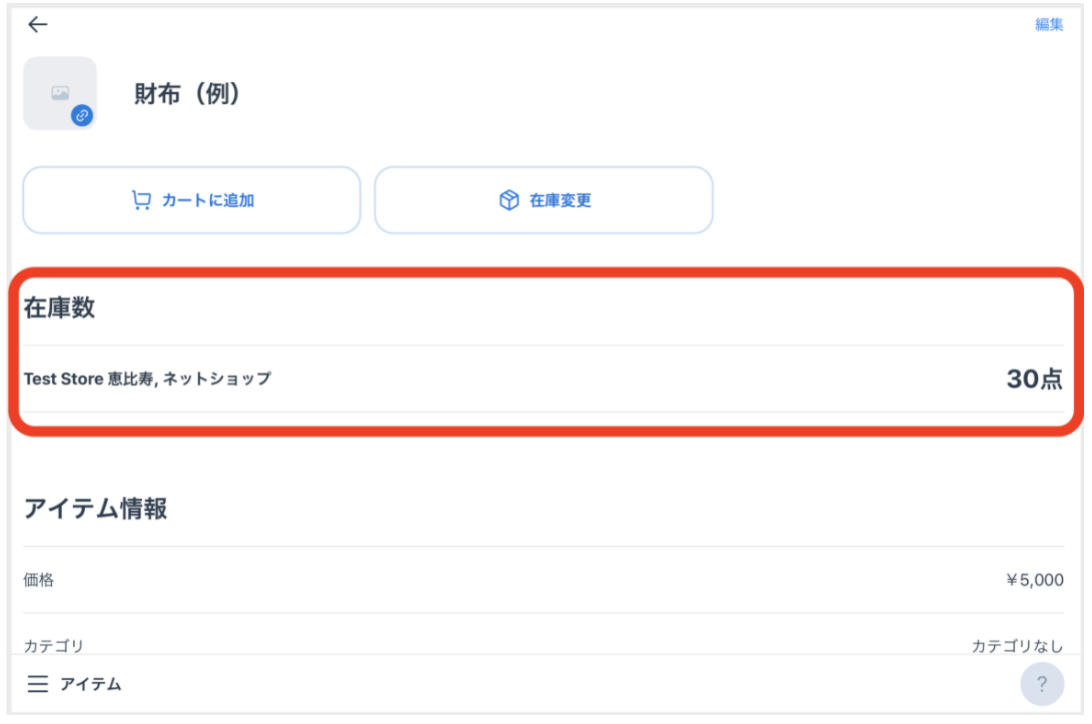Click the 財布（例） item title
This screenshot has height=724, width=1092.
pos(187,93)
